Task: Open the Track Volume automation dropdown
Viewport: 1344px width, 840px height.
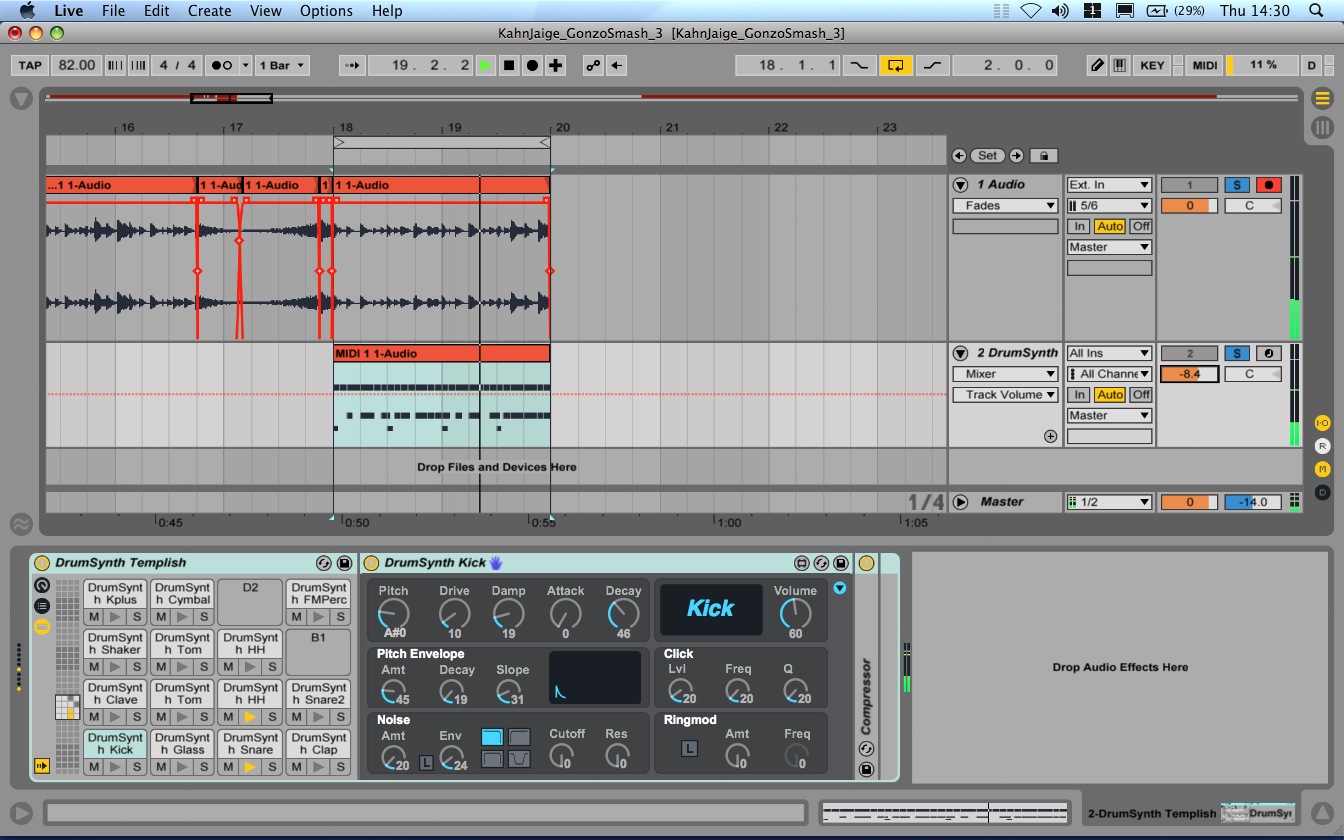Action: (x=1005, y=395)
